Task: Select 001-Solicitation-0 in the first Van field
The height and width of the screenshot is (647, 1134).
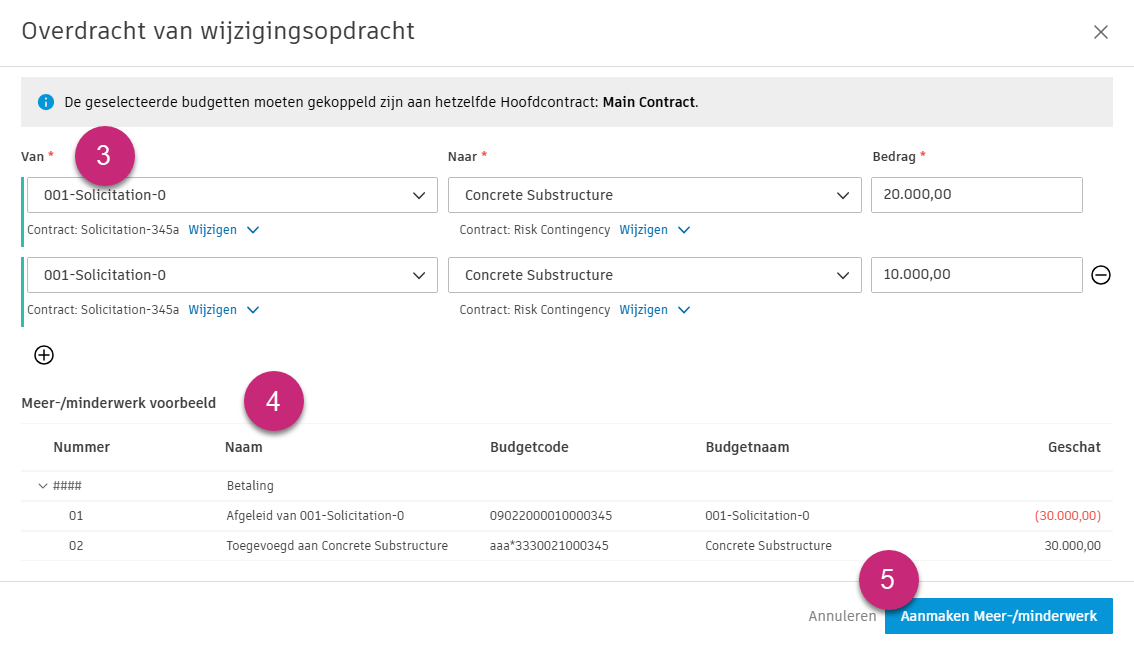Action: (x=200, y=195)
